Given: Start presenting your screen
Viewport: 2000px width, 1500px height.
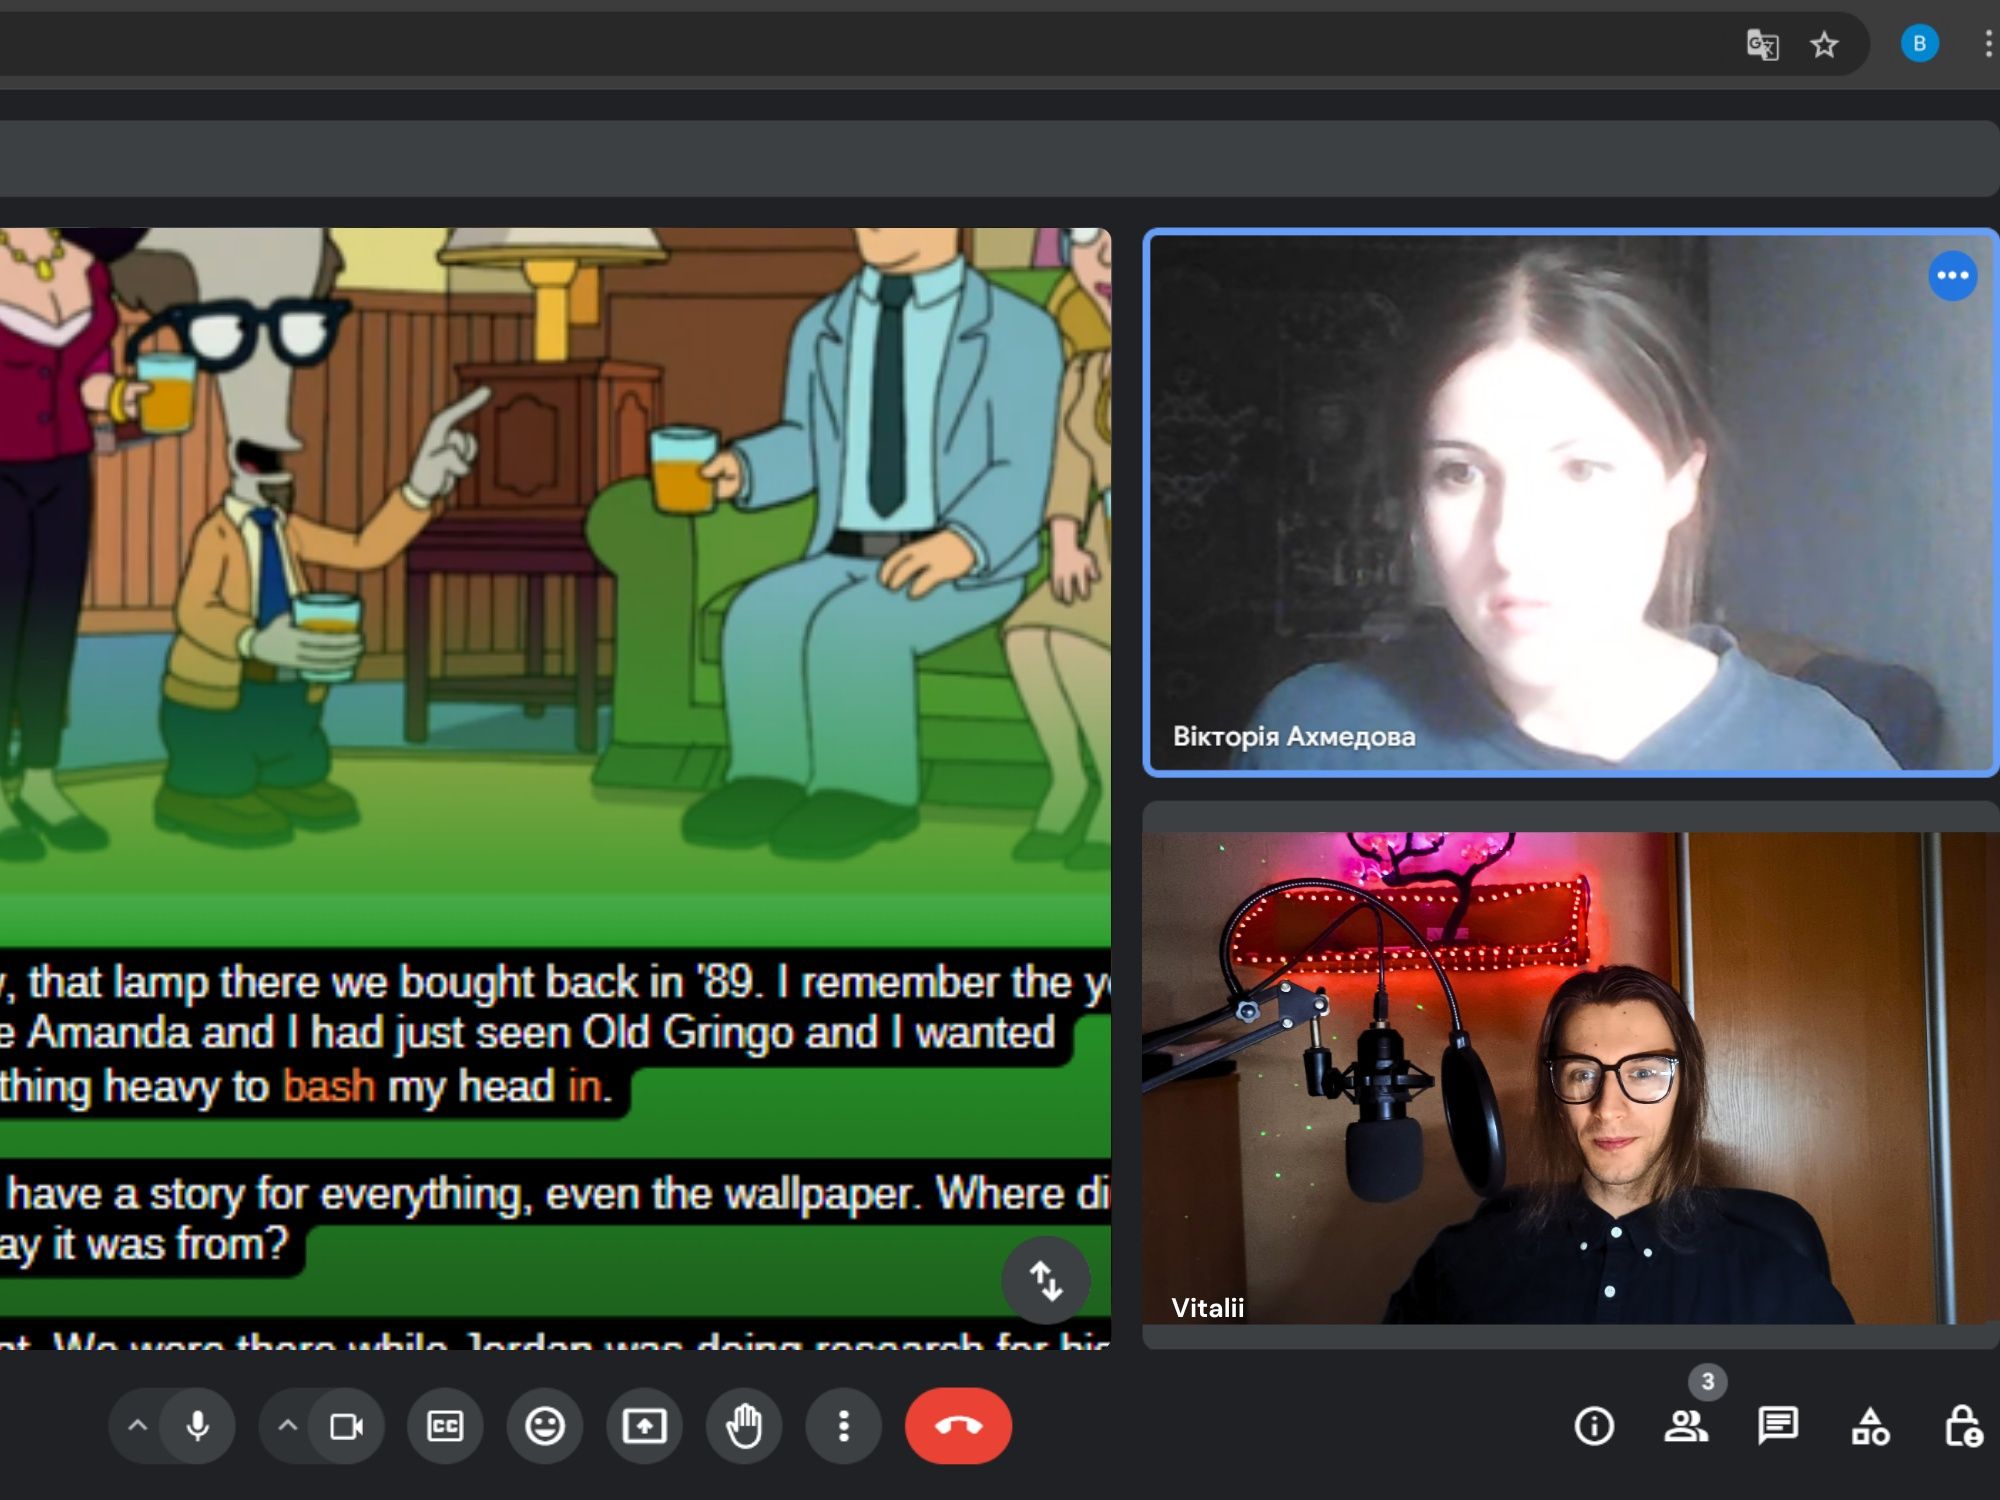Looking at the screenshot, I should [x=644, y=1426].
